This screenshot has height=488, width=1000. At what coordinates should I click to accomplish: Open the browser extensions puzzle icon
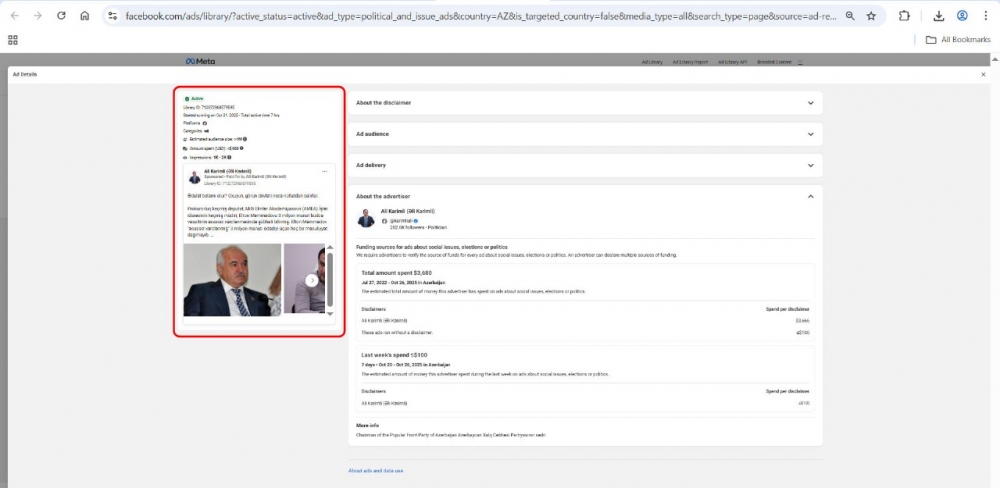[x=904, y=16]
